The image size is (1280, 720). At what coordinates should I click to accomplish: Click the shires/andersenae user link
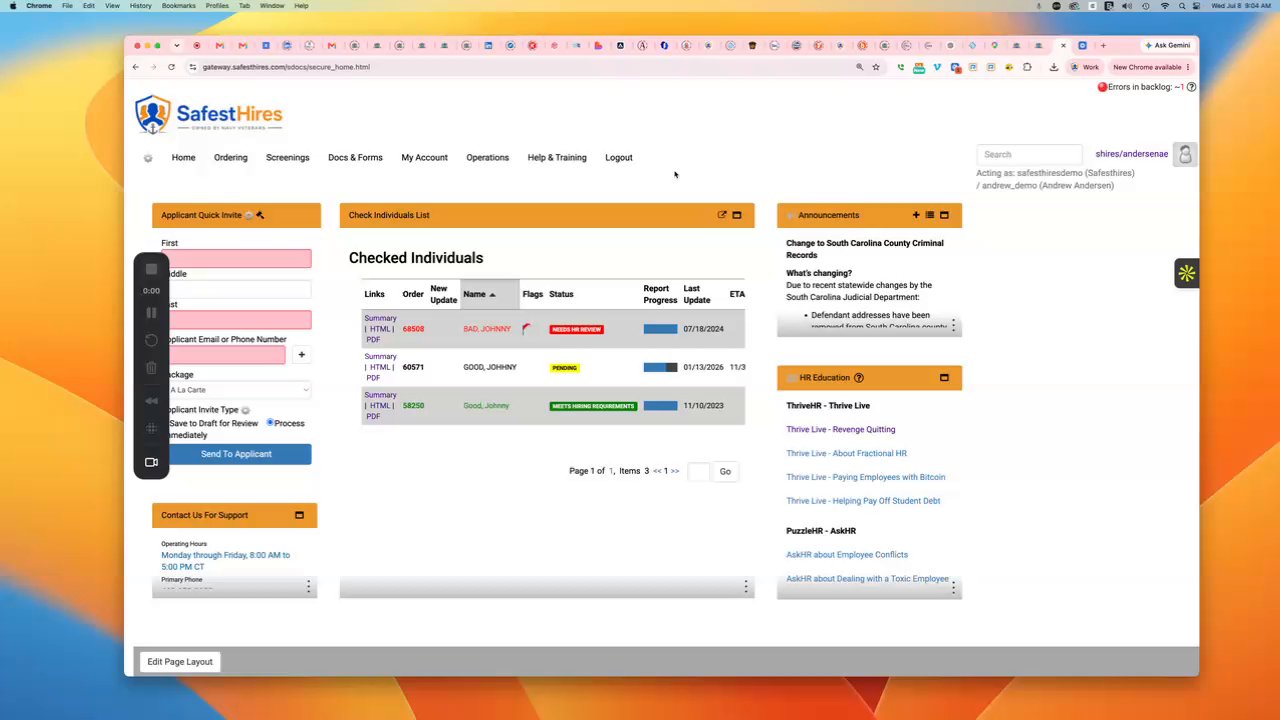tap(1131, 154)
